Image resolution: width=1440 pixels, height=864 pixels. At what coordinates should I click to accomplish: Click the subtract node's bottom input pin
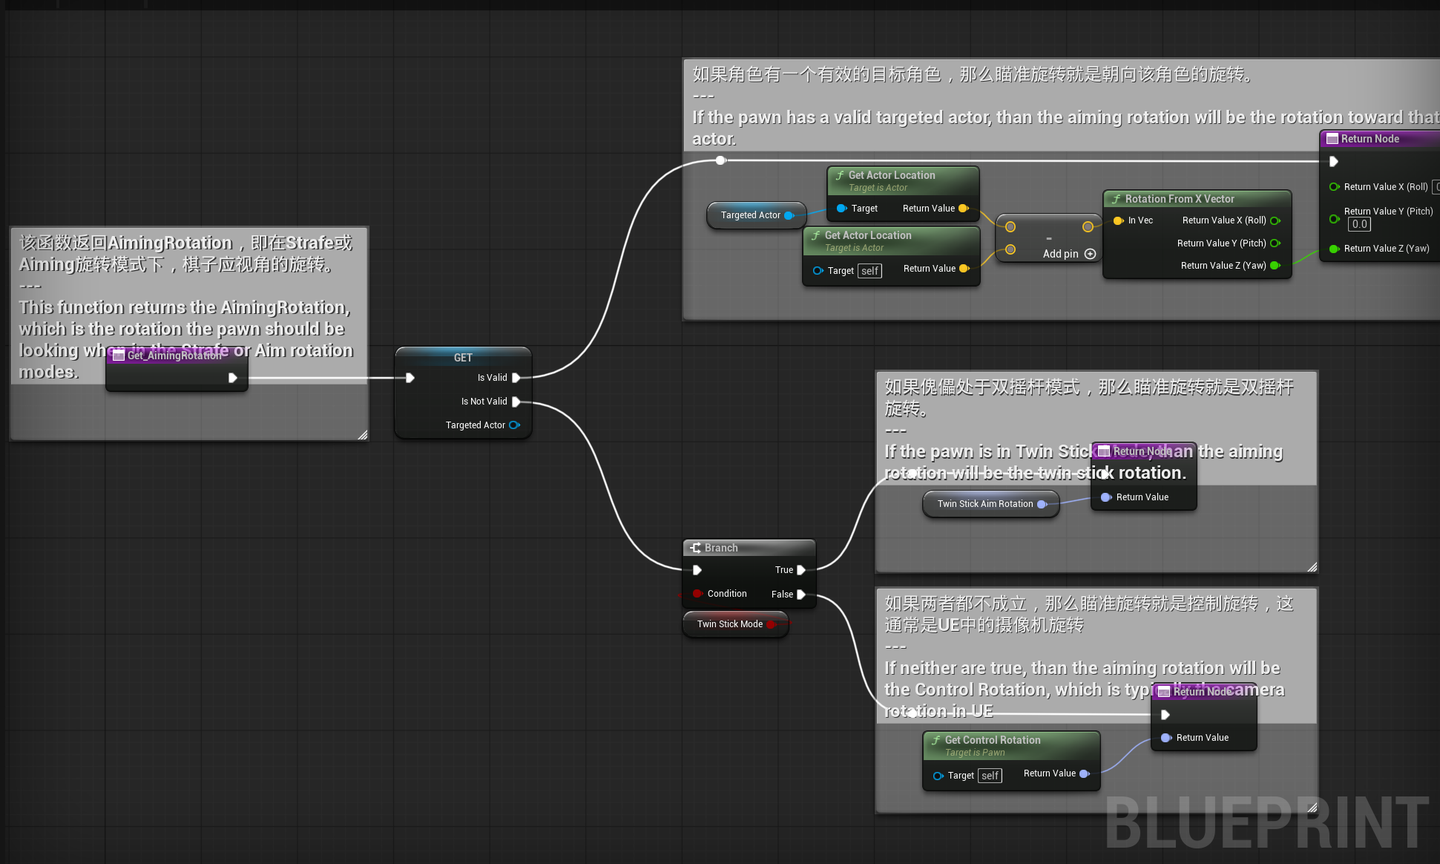tap(1010, 250)
